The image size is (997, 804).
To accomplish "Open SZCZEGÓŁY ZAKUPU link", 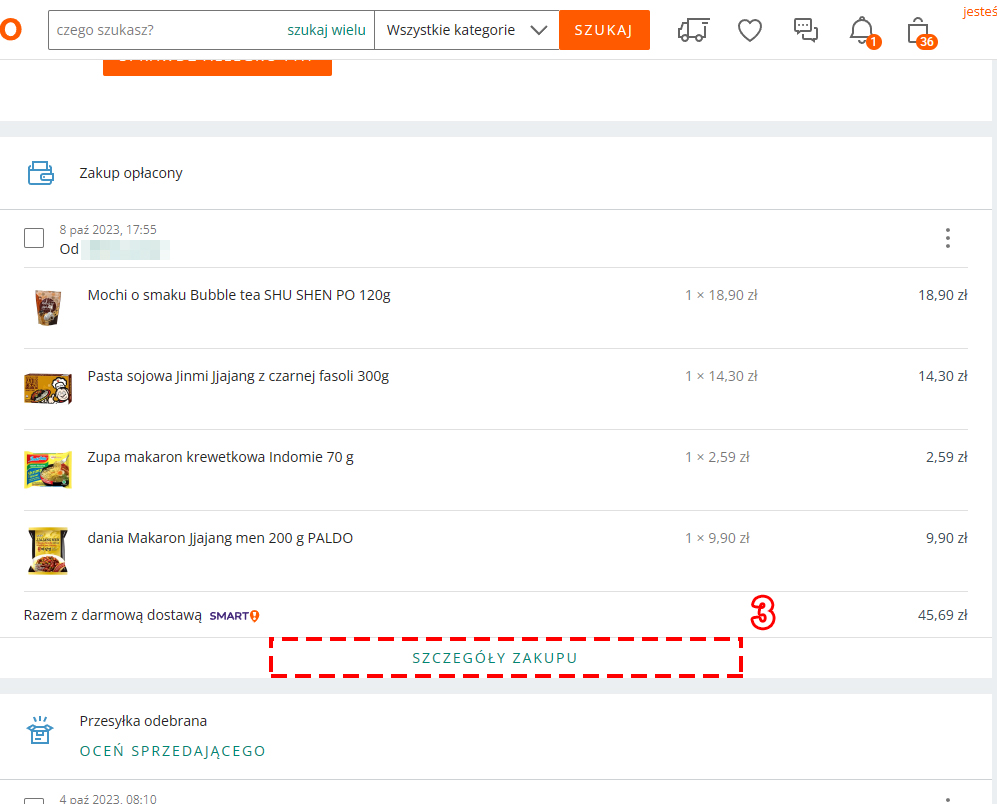I will click(495, 658).
